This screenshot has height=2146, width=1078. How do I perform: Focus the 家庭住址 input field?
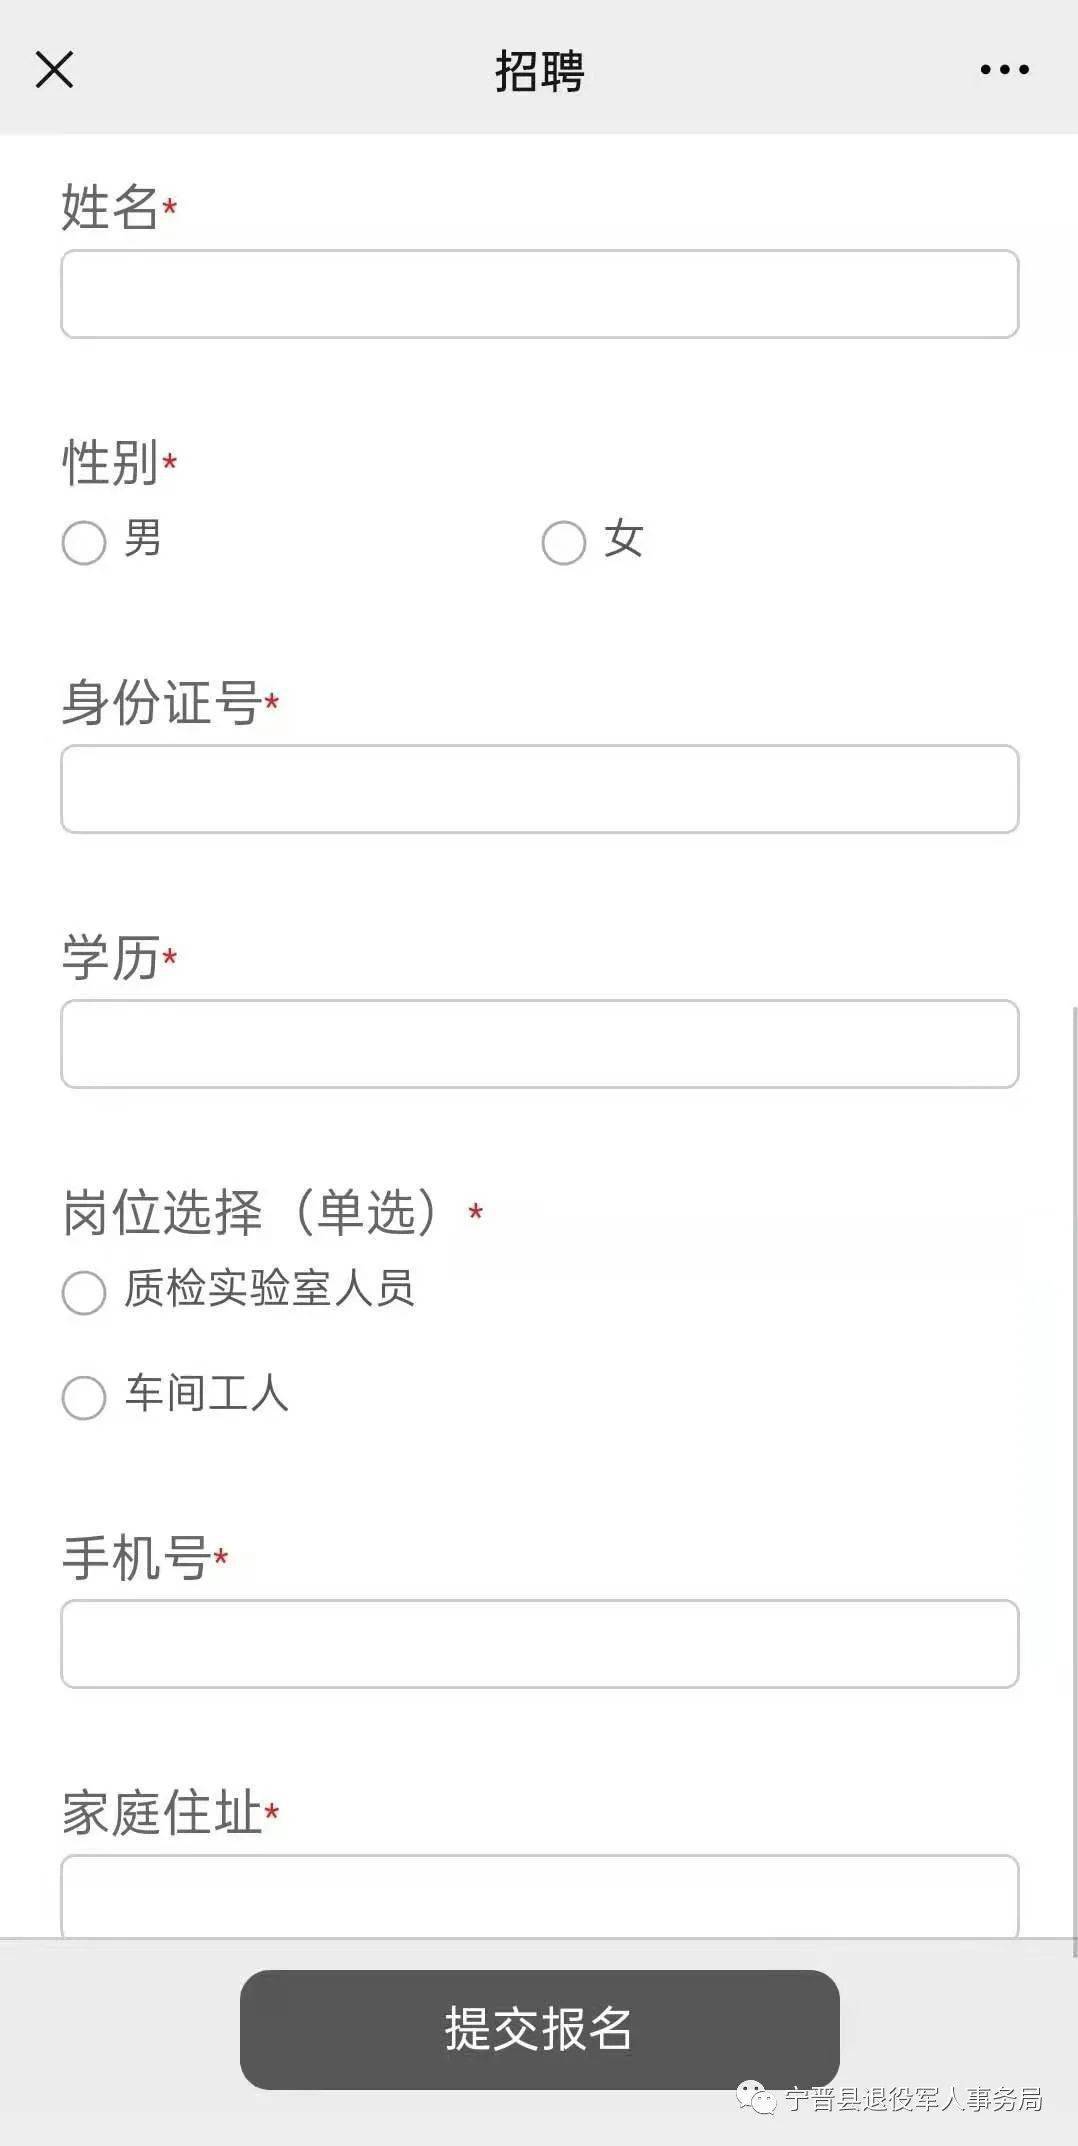(540, 1896)
